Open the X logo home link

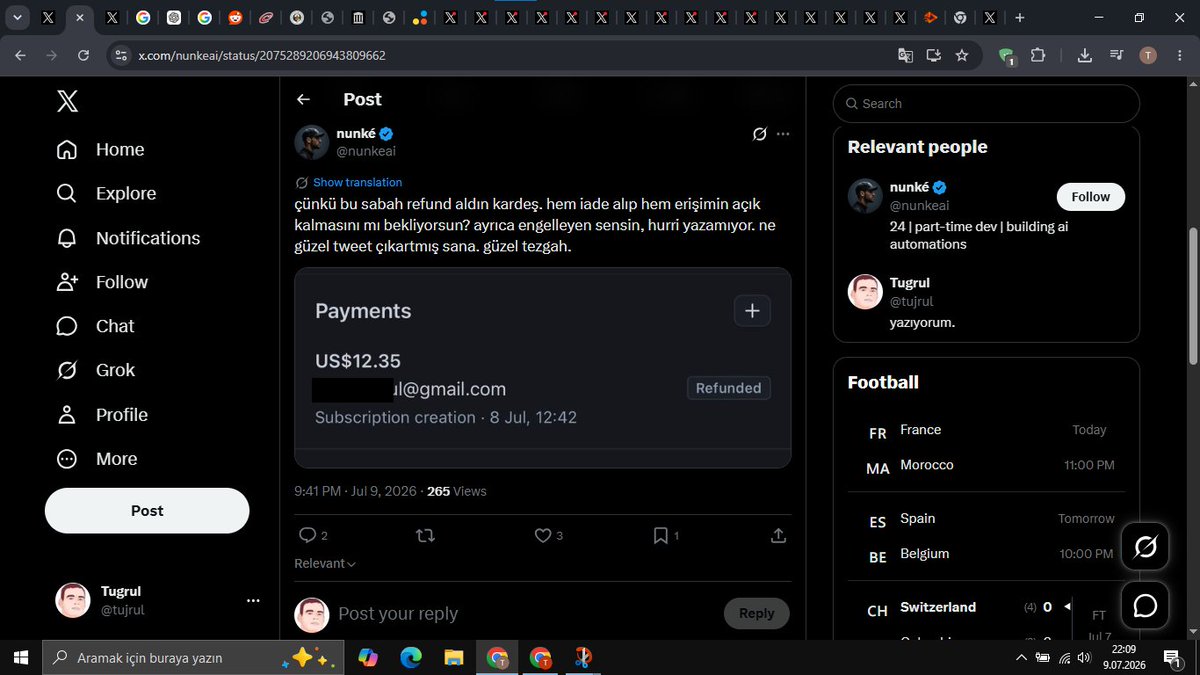(x=67, y=100)
